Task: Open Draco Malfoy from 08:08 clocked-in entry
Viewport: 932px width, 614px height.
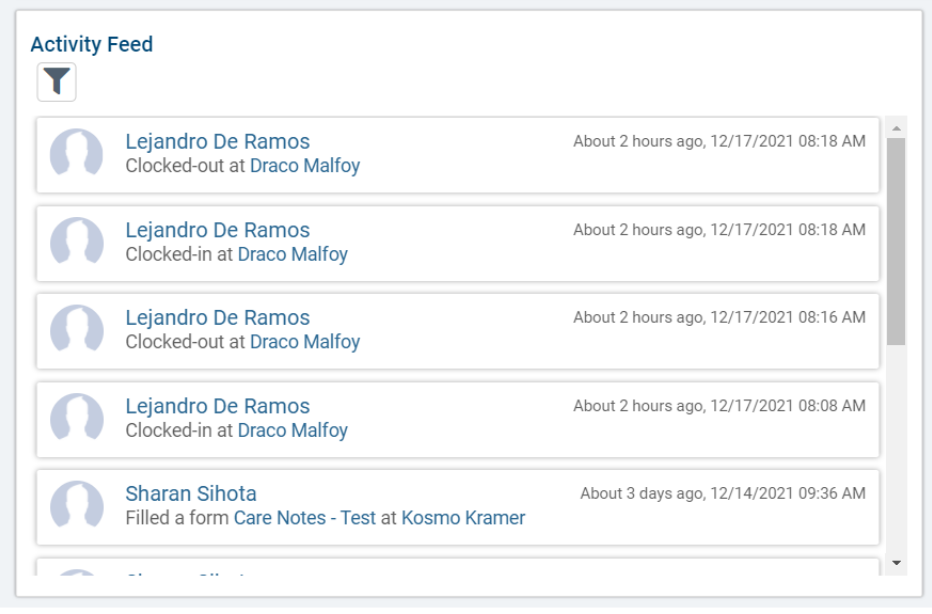Action: (292, 430)
